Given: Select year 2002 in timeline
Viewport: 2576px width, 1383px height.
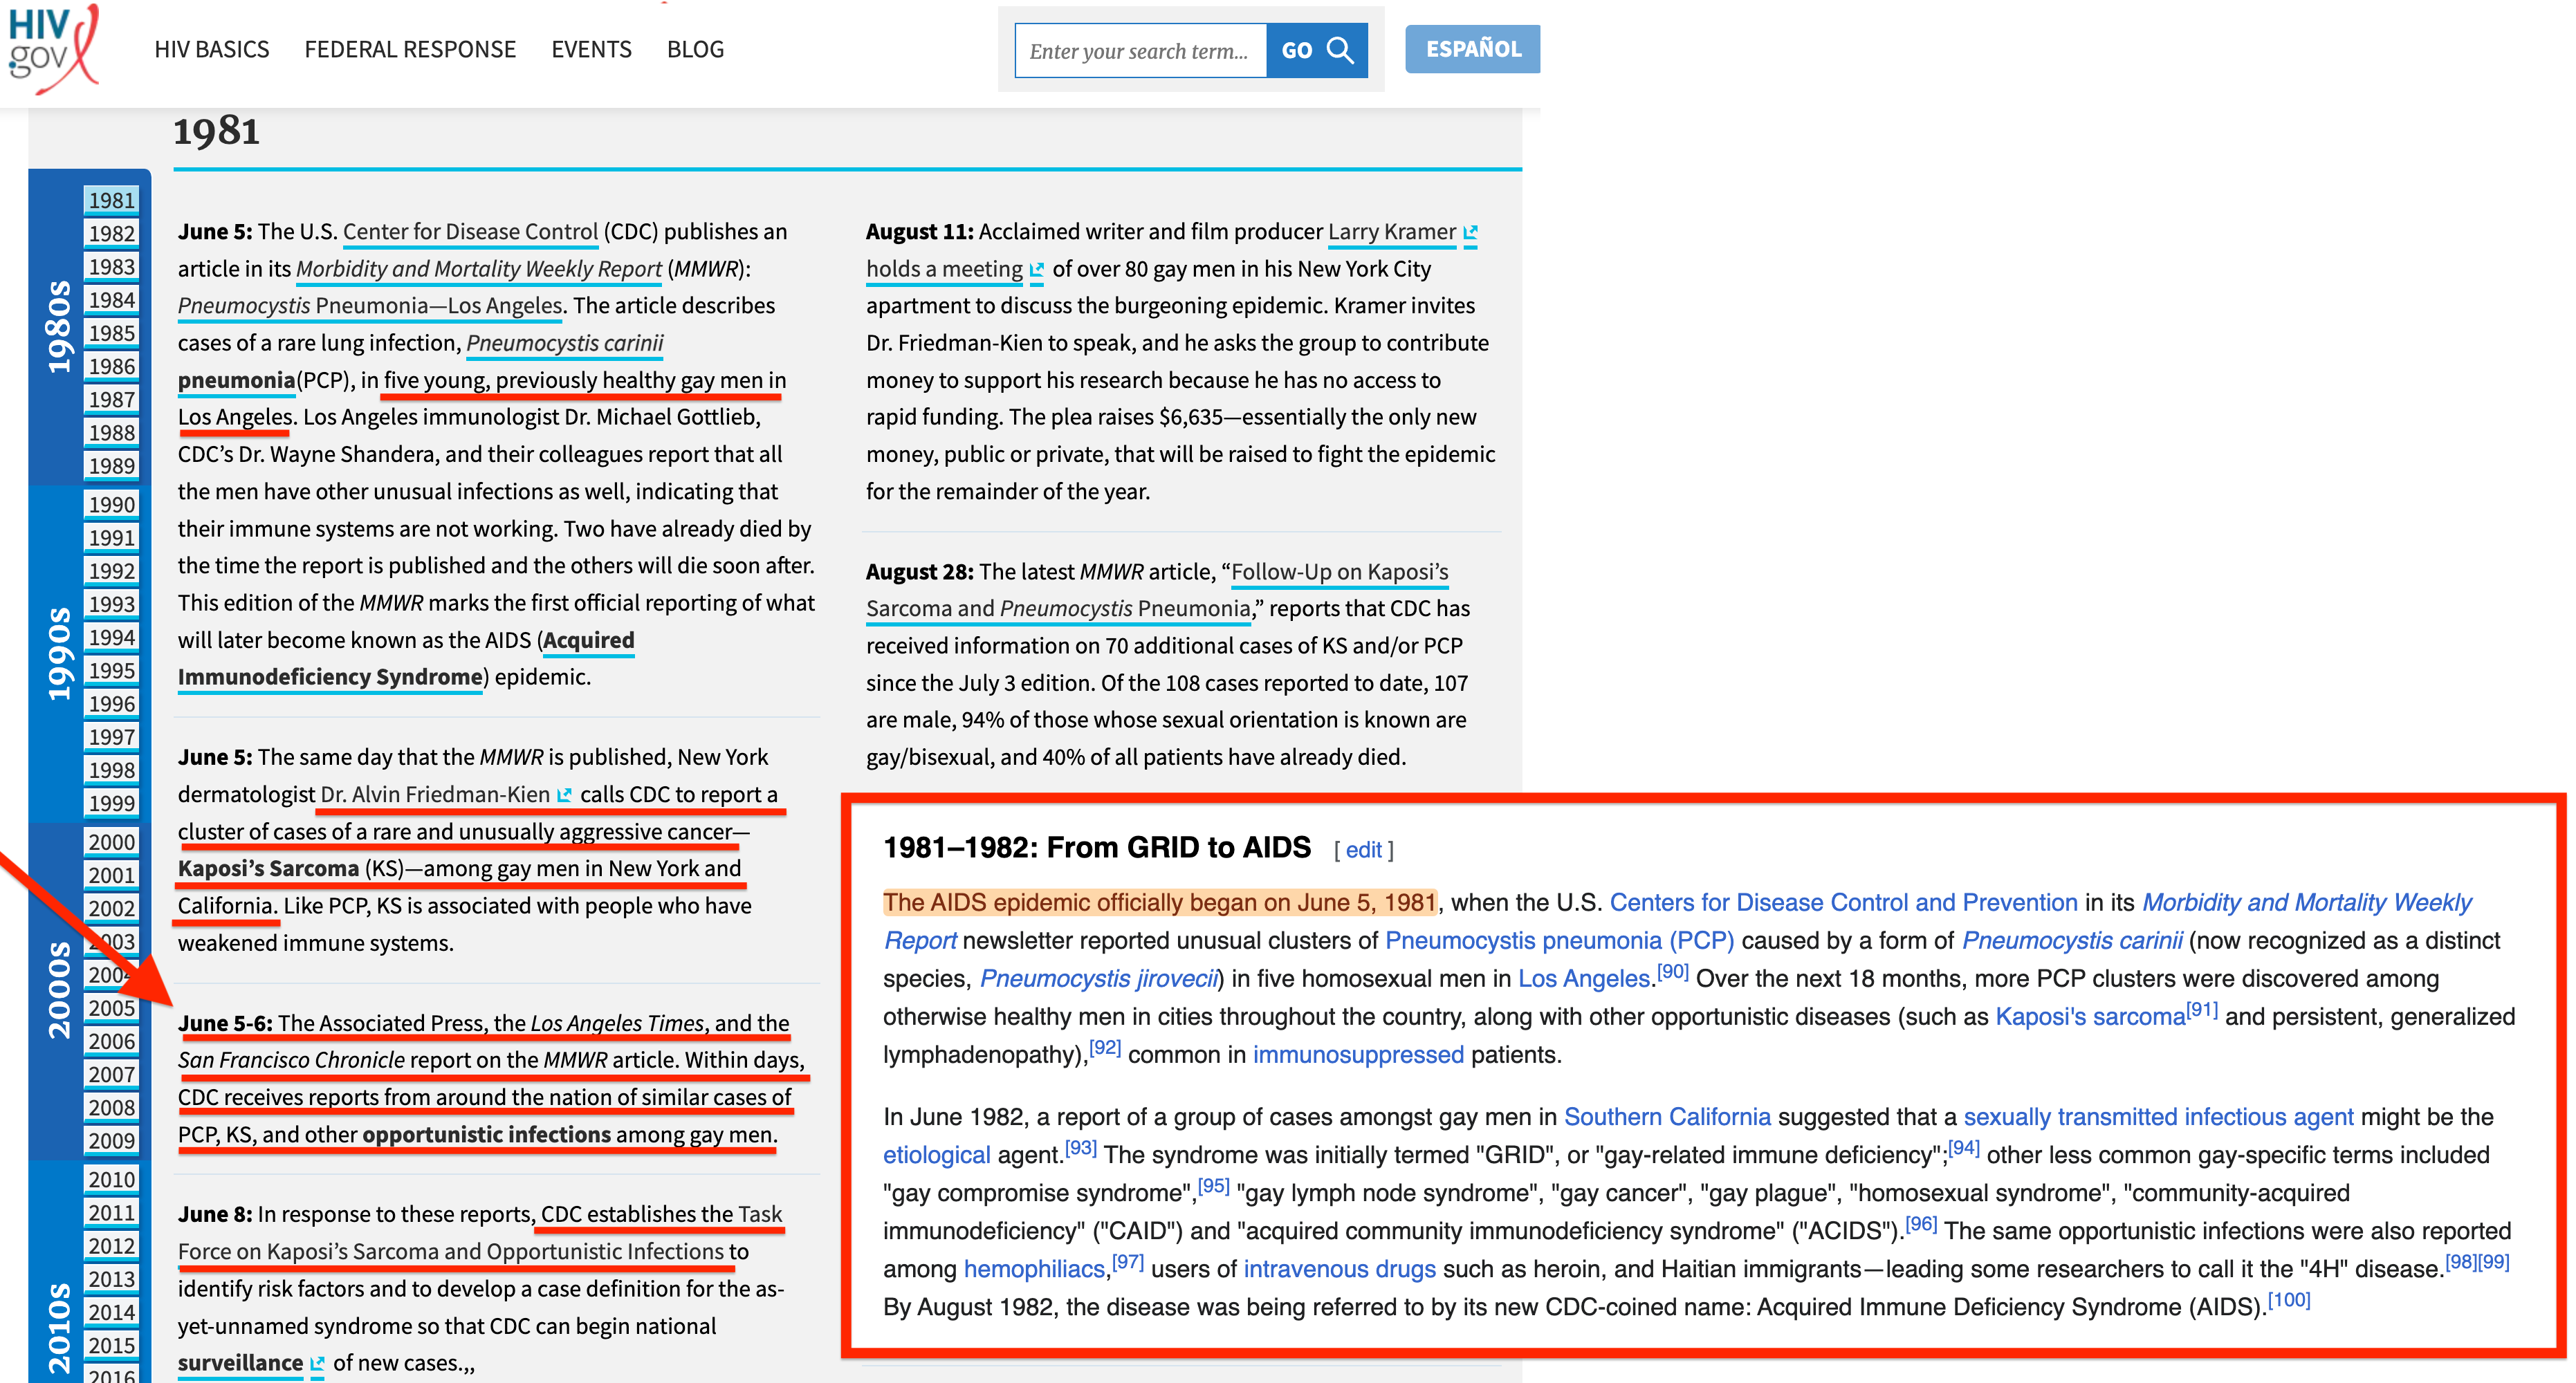Looking at the screenshot, I should click(x=111, y=908).
